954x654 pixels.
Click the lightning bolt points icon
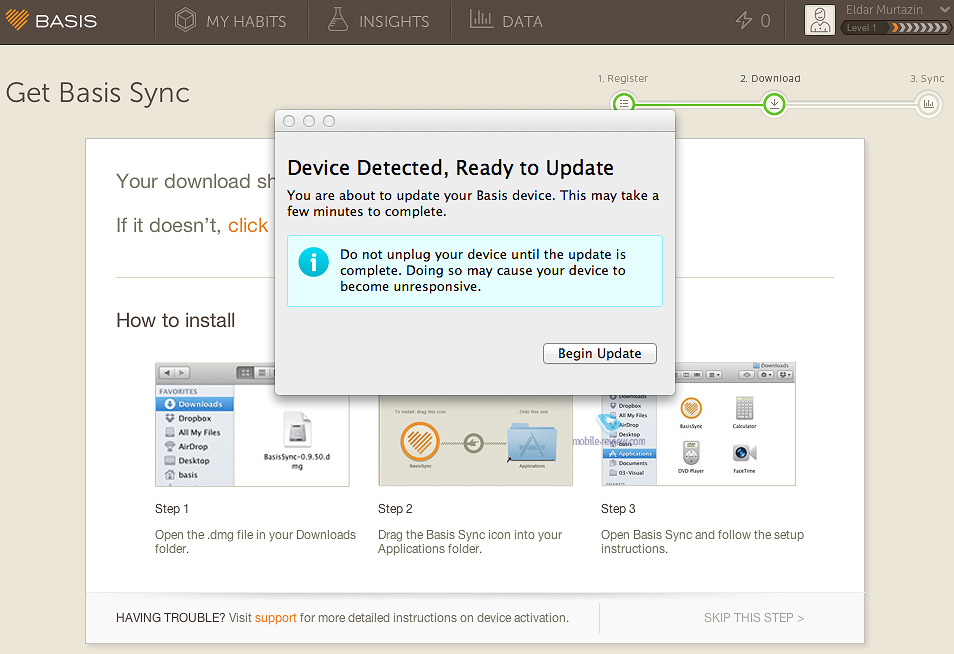(743, 21)
